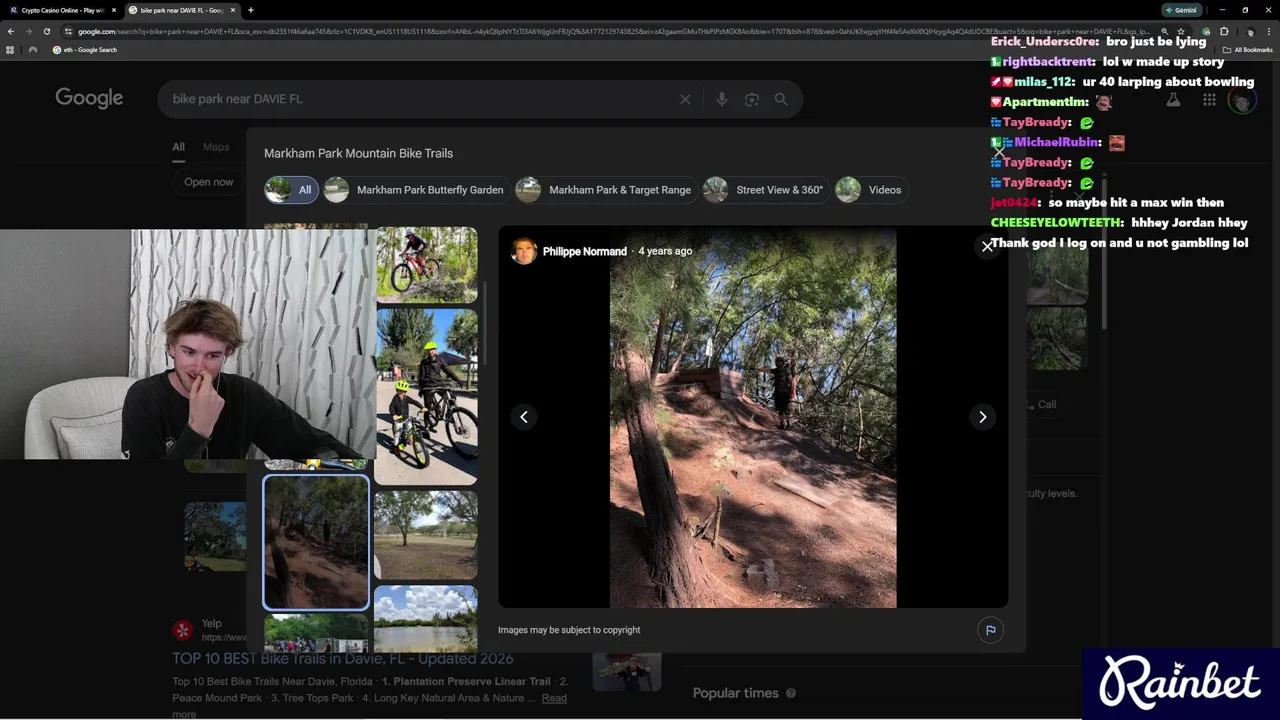Filter photos by Markham Park & Target Range
Image resolution: width=1280 pixels, height=720 pixels.
604,190
